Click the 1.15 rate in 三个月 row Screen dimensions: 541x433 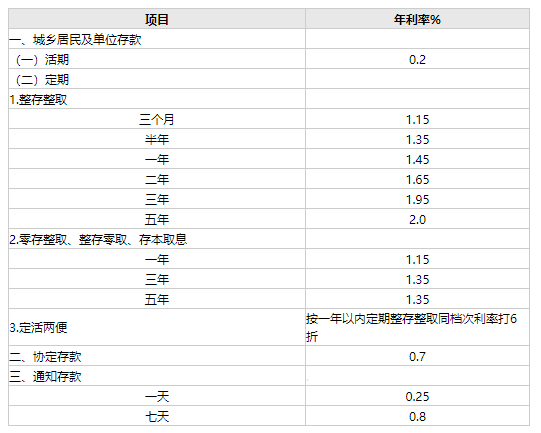pos(417,119)
